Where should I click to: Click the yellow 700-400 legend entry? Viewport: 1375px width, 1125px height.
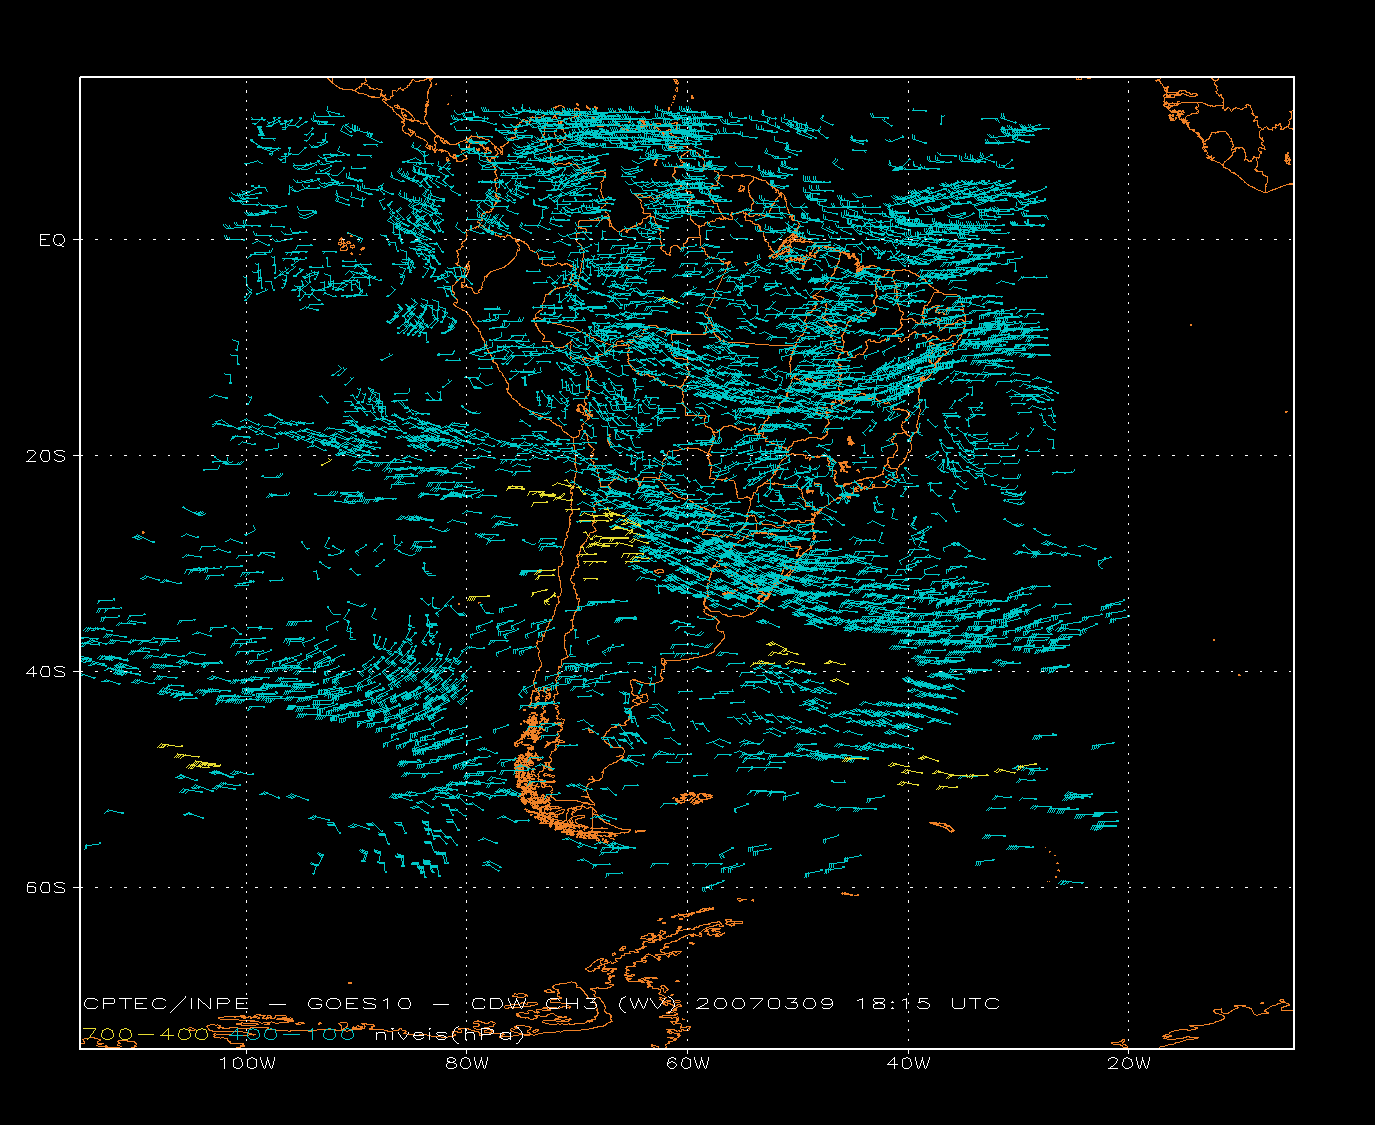(146, 1035)
